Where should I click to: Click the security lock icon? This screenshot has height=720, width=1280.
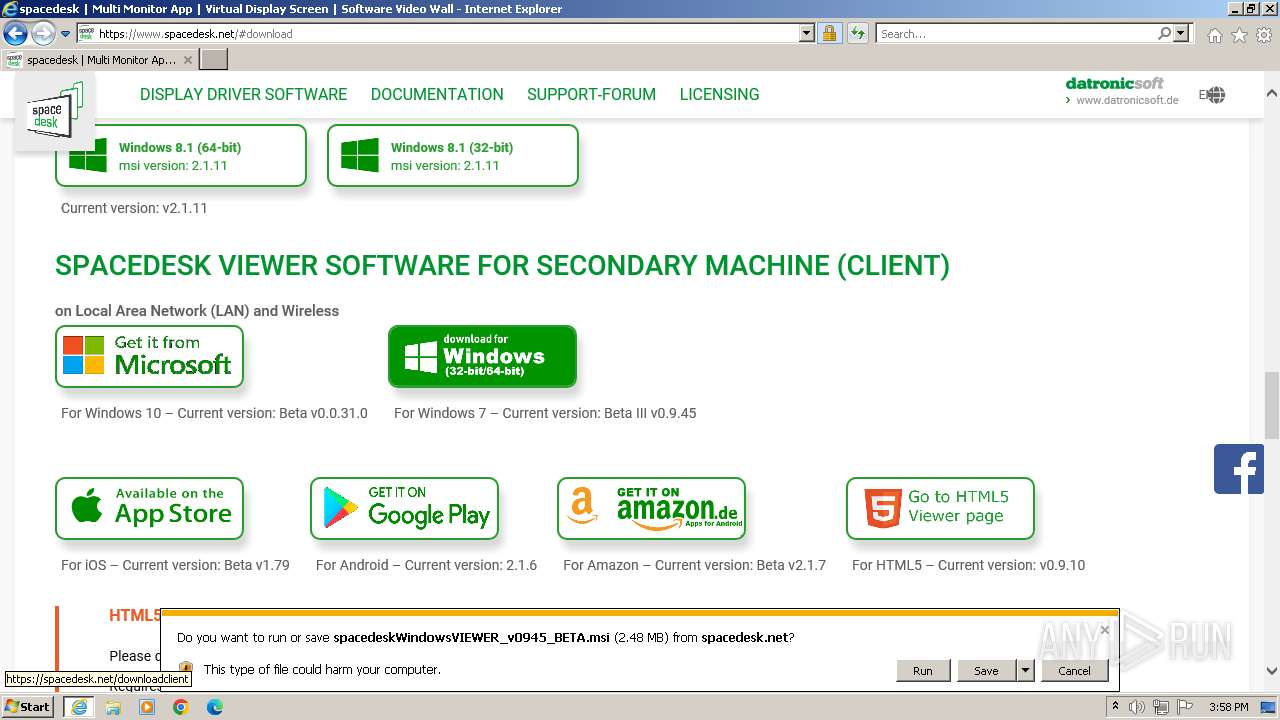click(829, 33)
